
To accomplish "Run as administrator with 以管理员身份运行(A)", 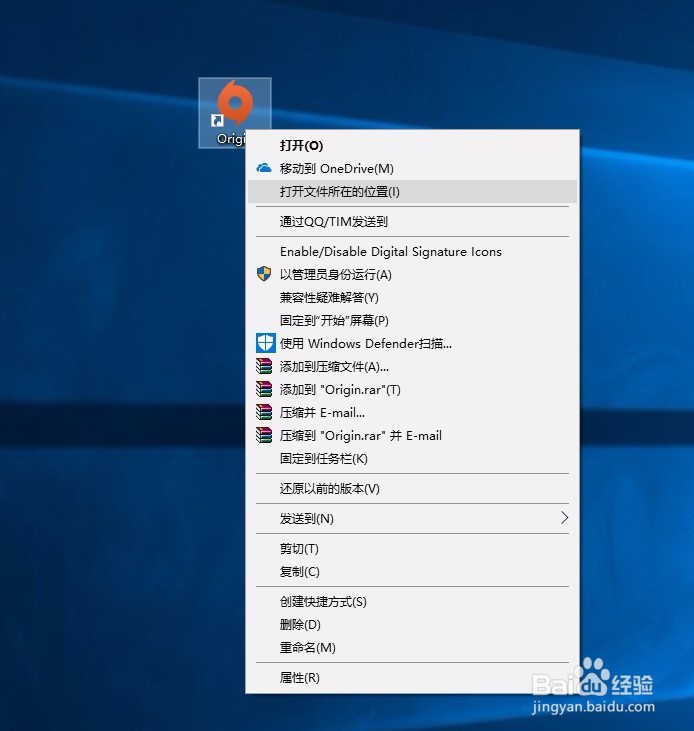I will pyautogui.click(x=412, y=275).
